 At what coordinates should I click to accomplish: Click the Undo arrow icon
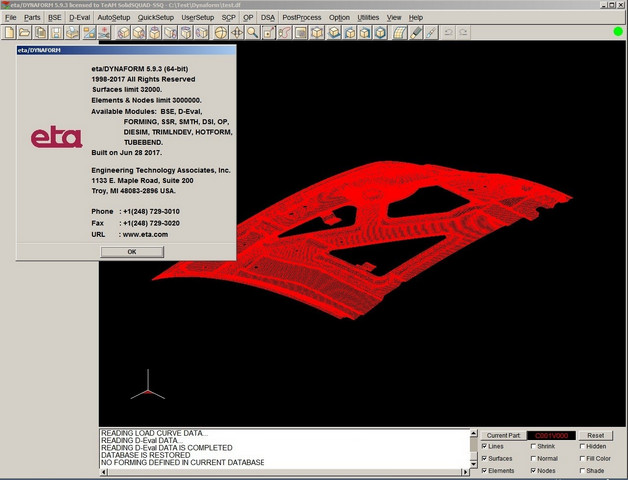tap(447, 33)
